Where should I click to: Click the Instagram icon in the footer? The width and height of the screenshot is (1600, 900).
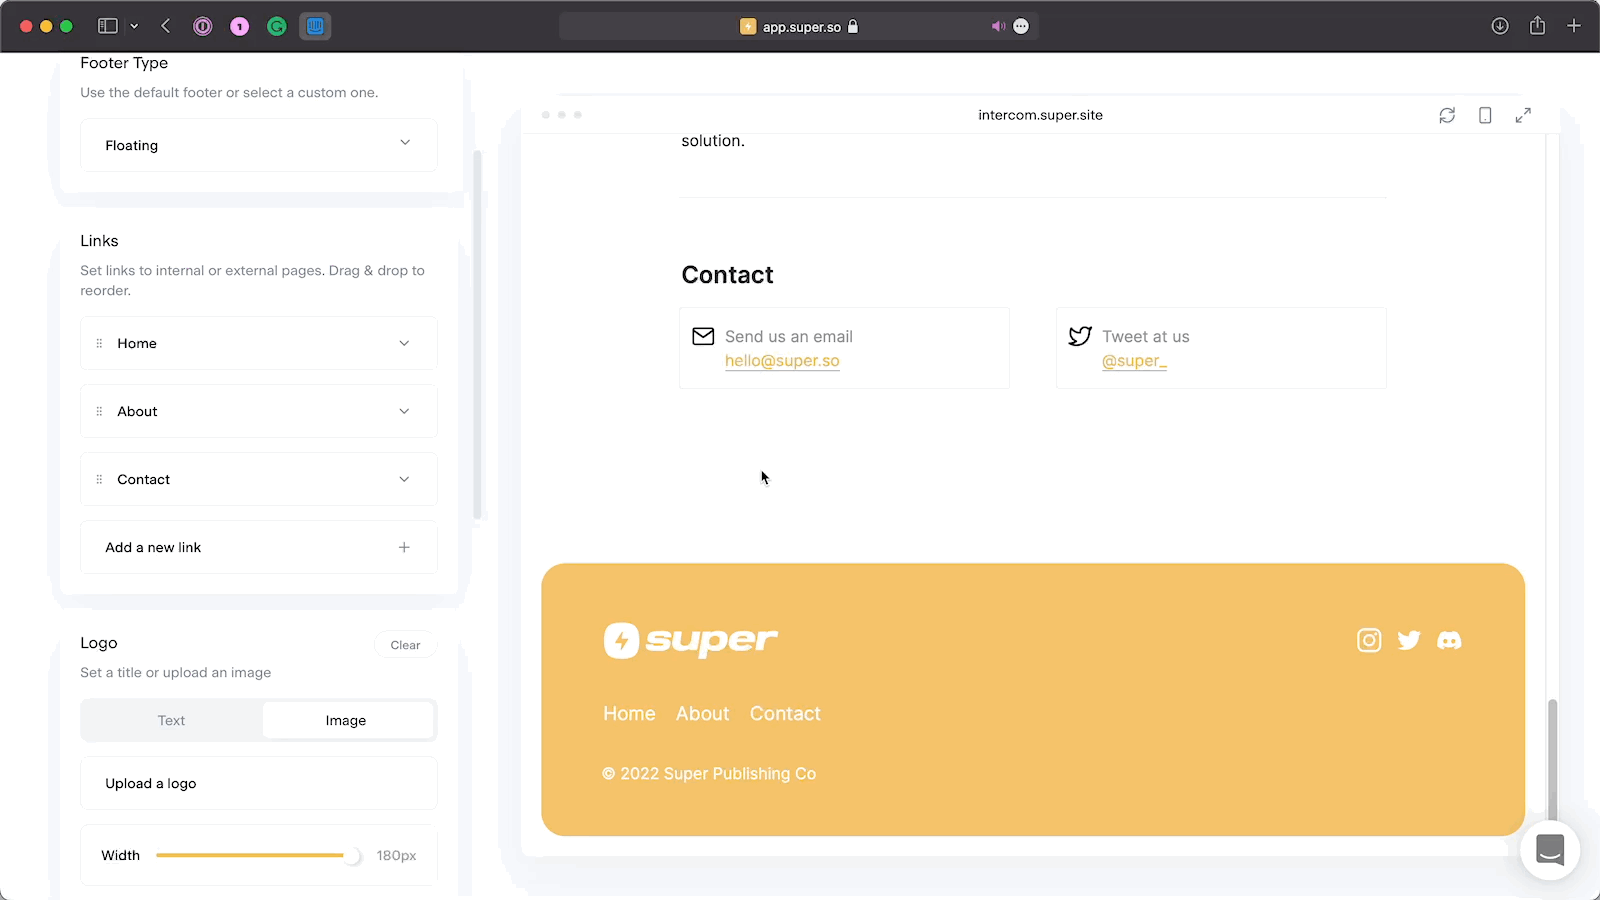1369,640
